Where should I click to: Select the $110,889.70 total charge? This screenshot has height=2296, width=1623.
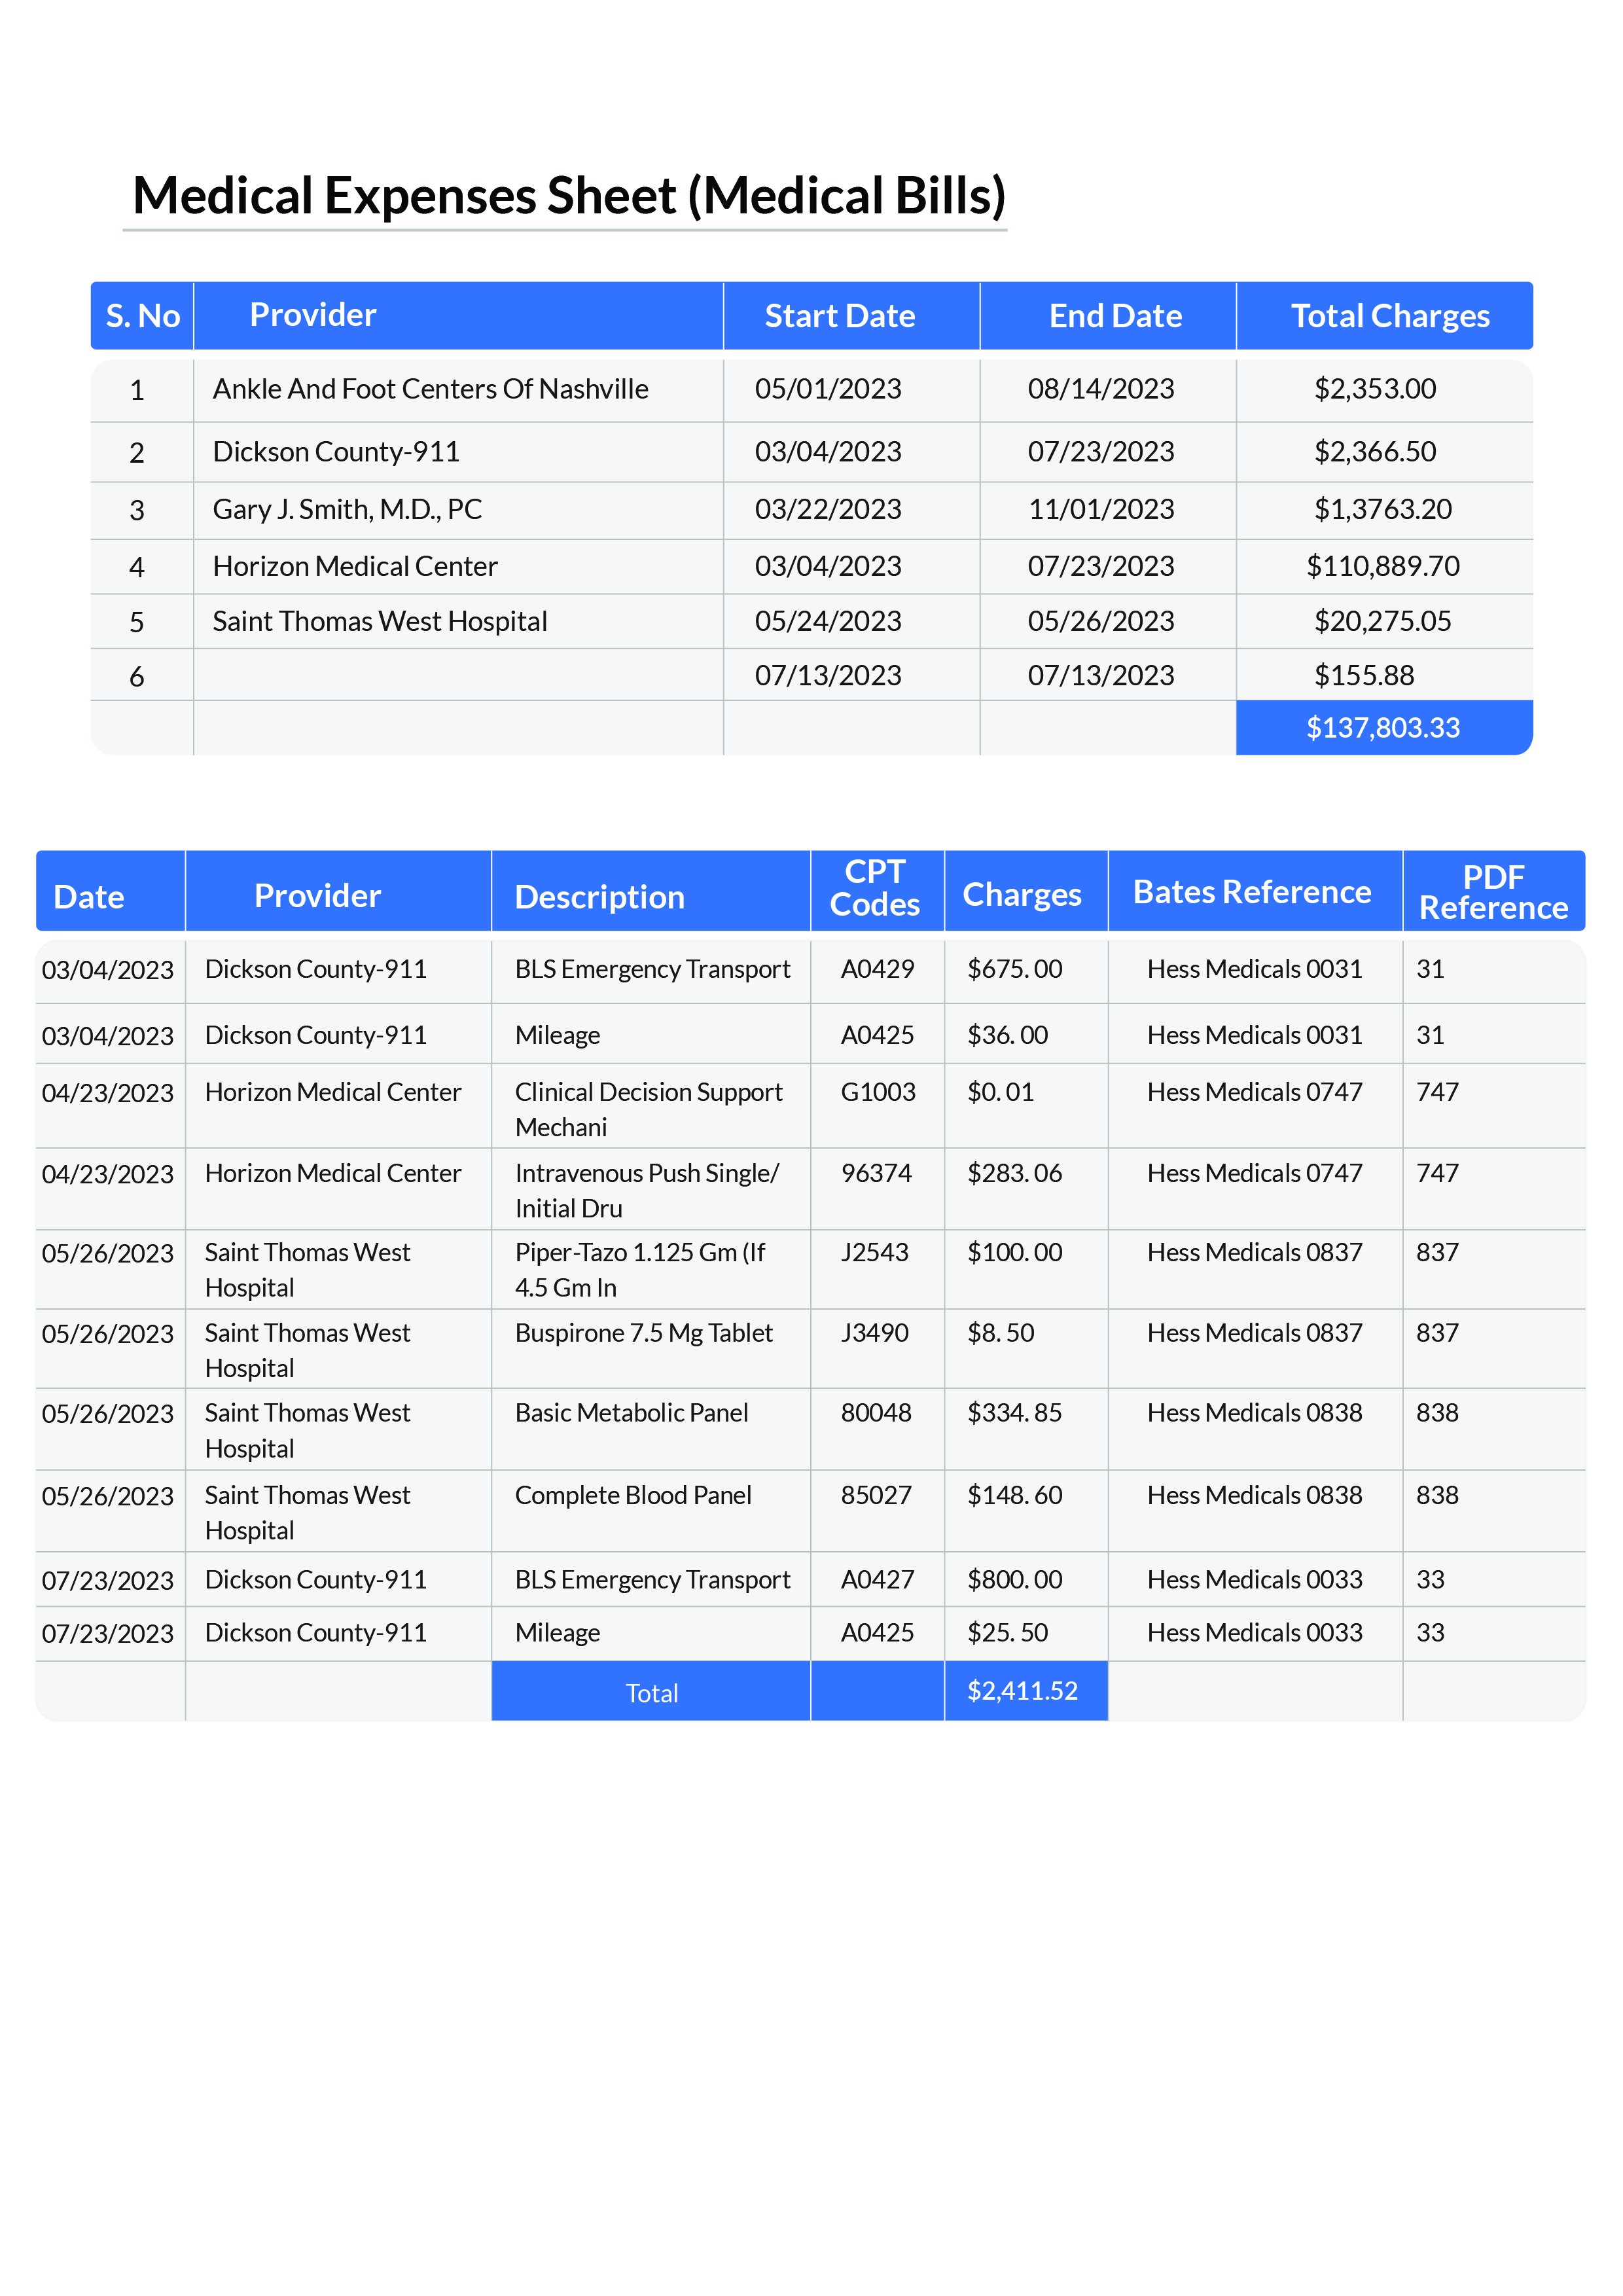1383,567
